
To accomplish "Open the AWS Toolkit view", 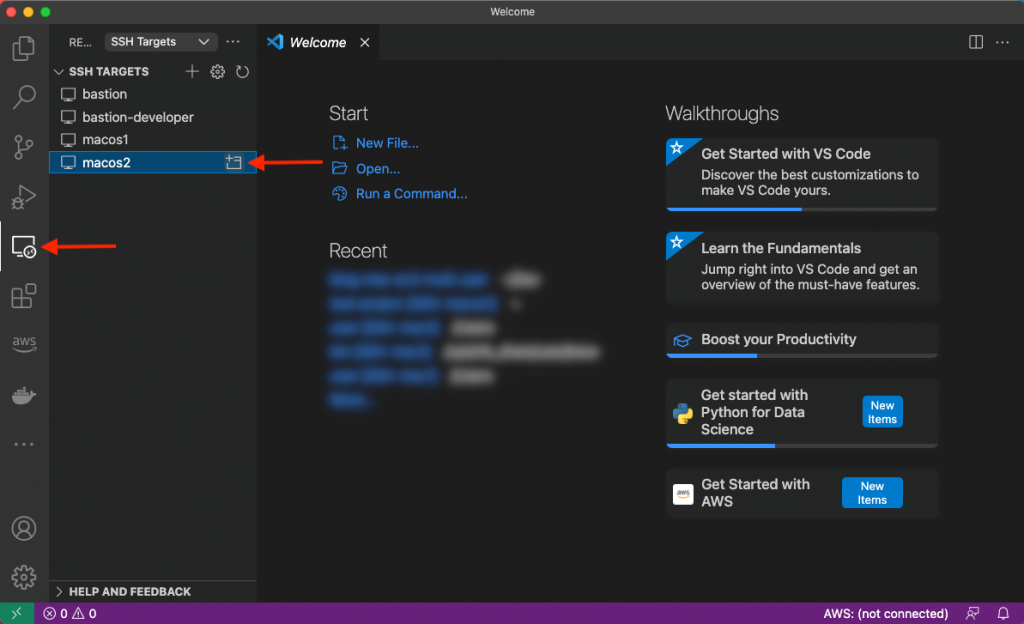I will (23, 344).
